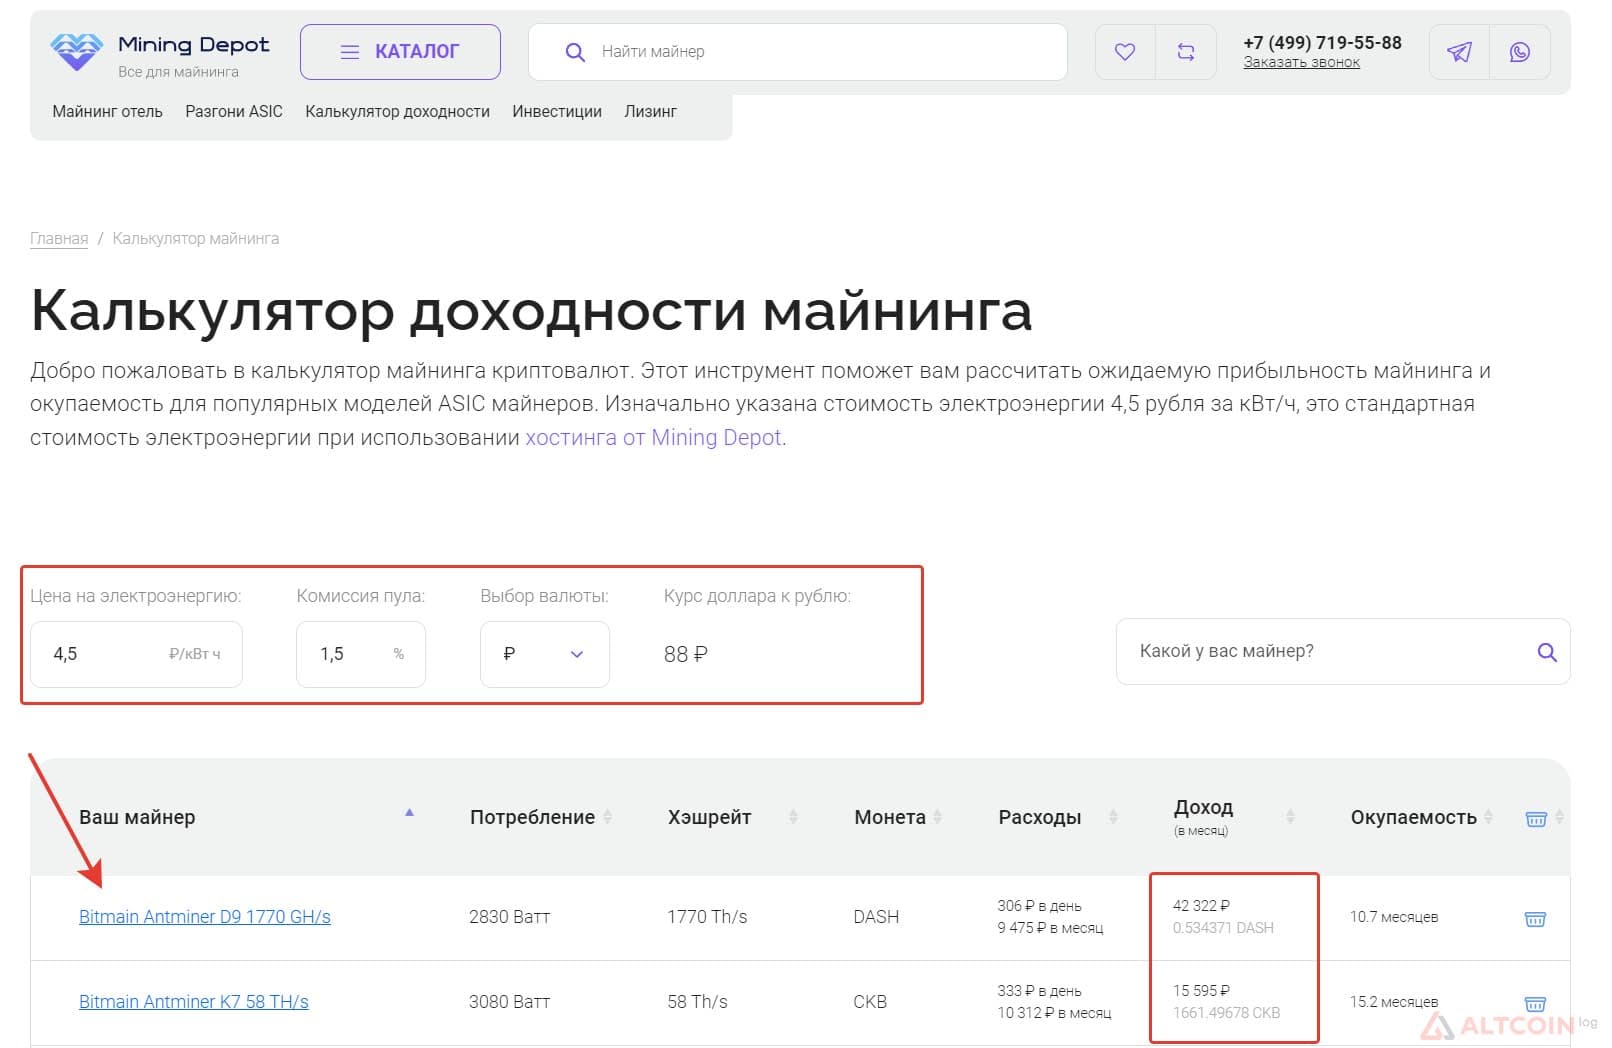The height and width of the screenshot is (1048, 1612).
Task: Go to 'Майнинг отель' menu item
Action: [x=108, y=112]
